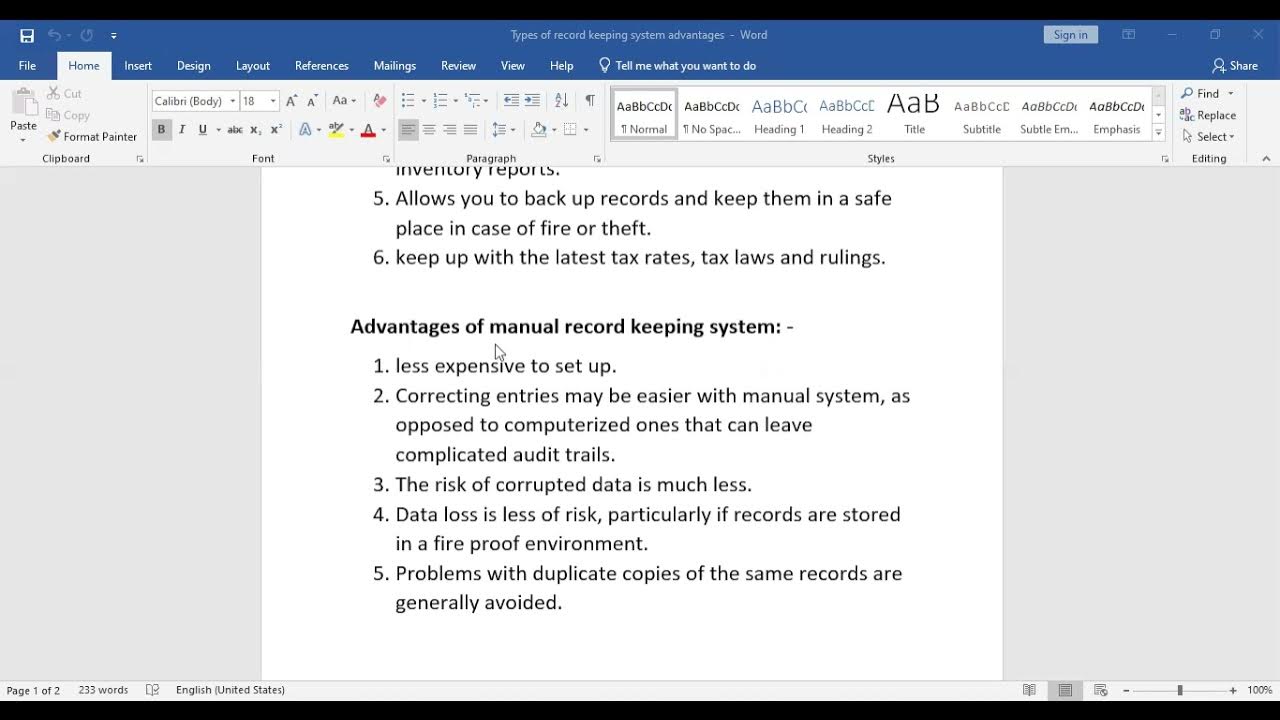Click the 233 words count in status bar
1280x720 pixels.
pos(103,690)
